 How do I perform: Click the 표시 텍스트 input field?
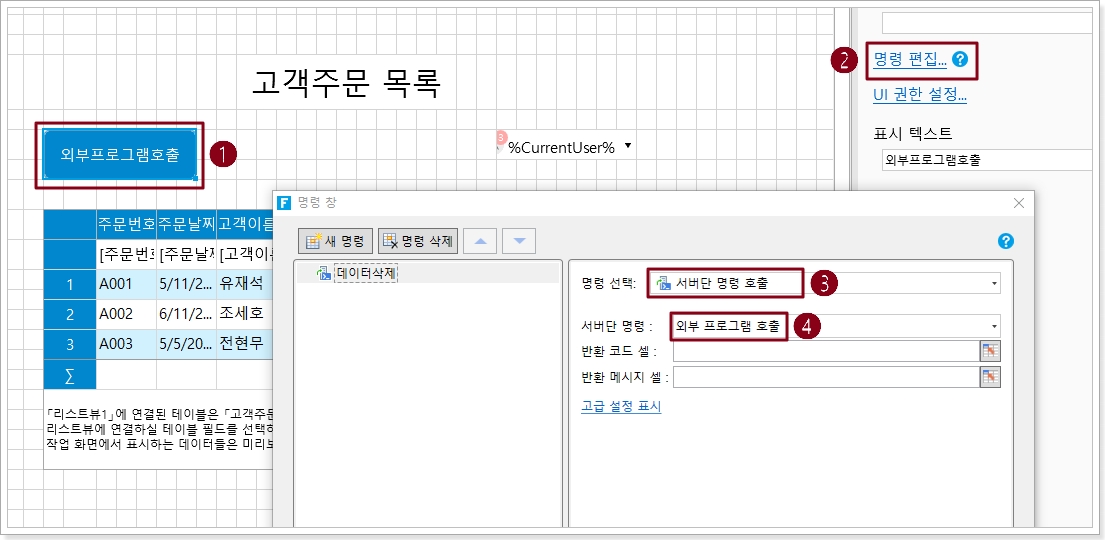point(985,160)
